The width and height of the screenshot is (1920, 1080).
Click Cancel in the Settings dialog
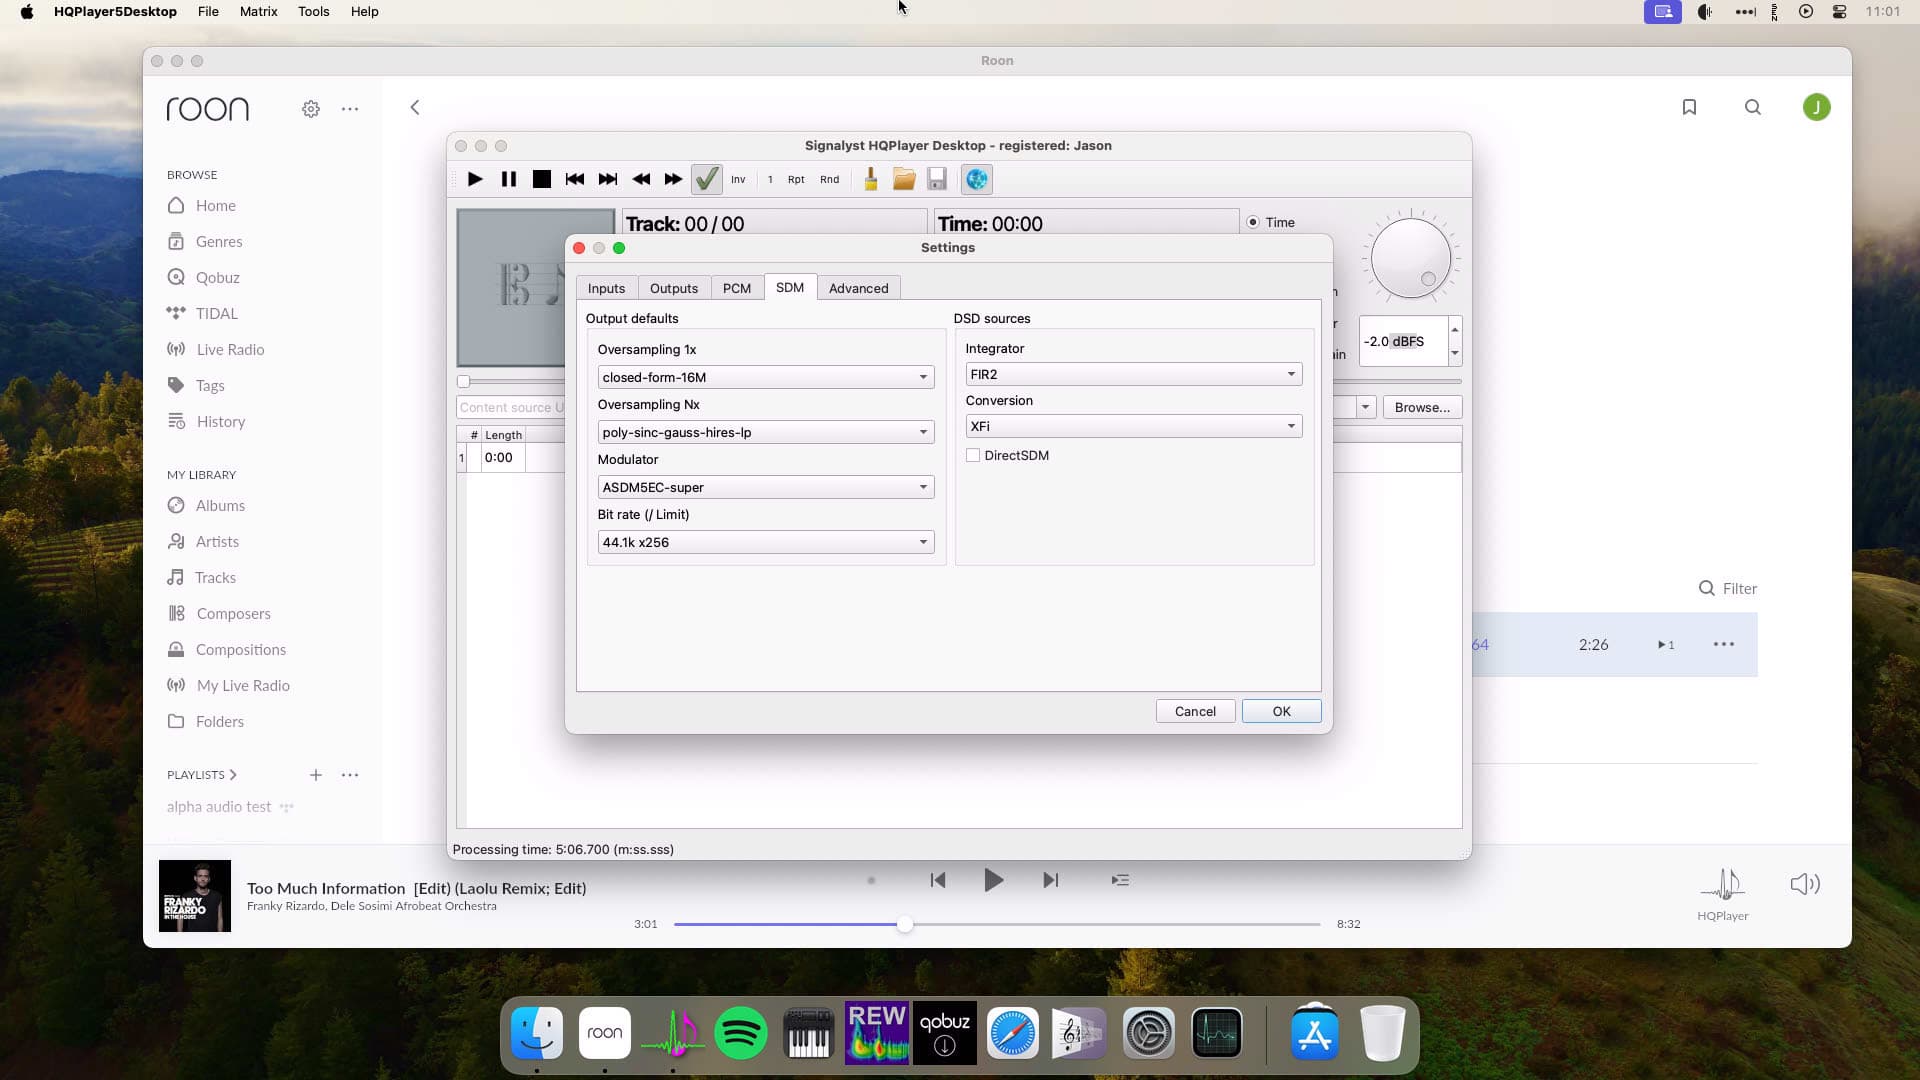[1195, 711]
